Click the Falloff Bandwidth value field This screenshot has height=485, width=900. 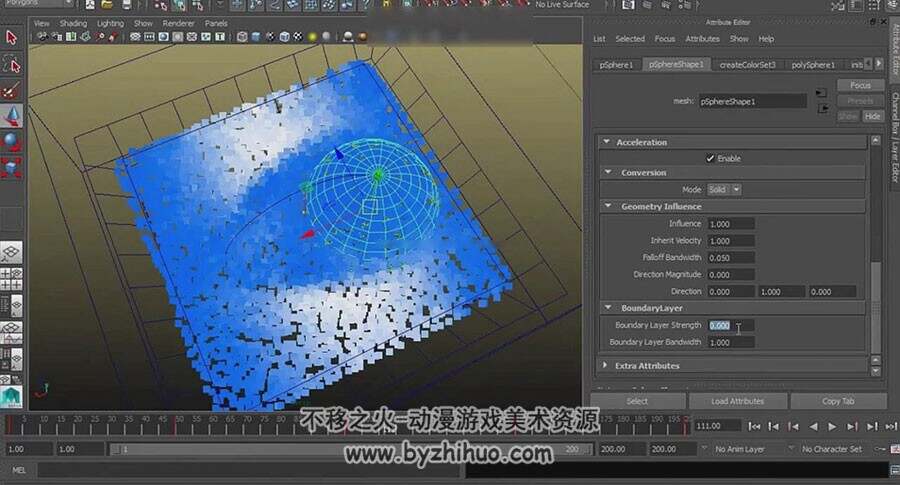731,258
